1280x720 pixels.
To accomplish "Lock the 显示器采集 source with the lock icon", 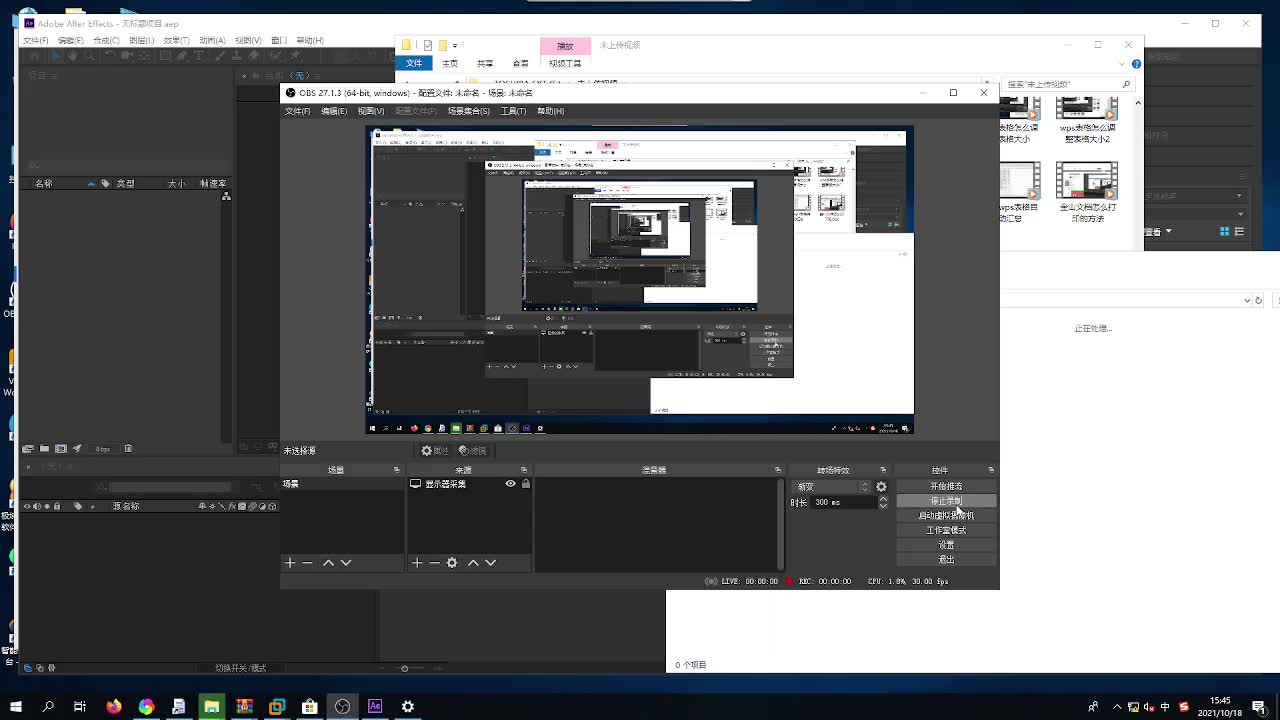I will tap(526, 483).
